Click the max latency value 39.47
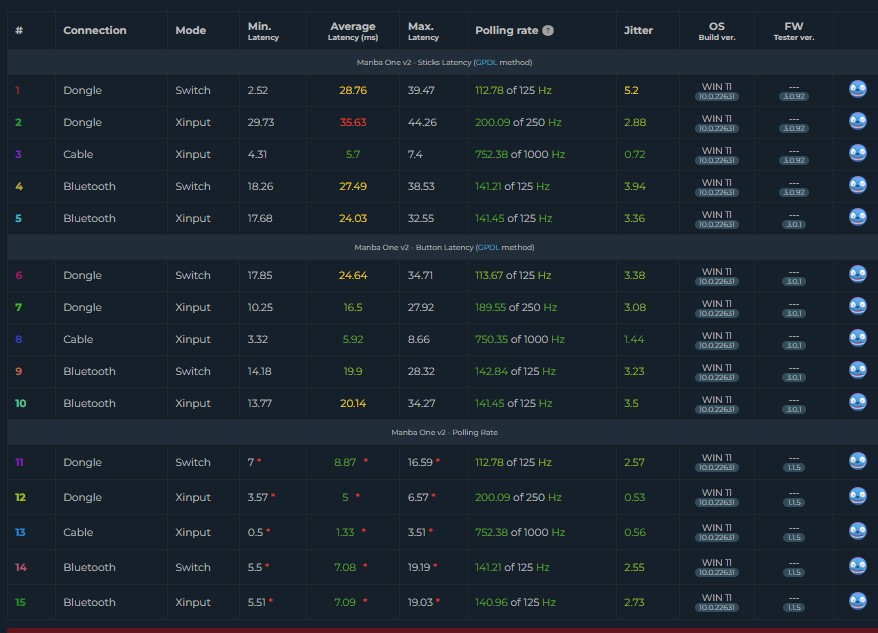Image resolution: width=878 pixels, height=633 pixels. tap(421, 90)
